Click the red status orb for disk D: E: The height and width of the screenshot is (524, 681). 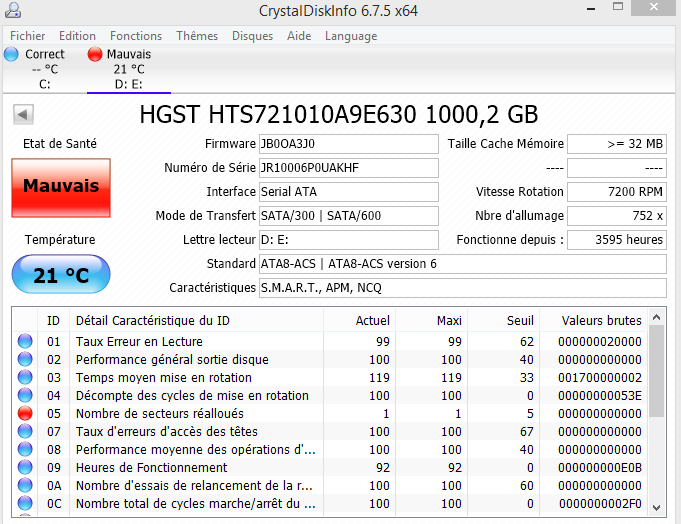click(95, 54)
